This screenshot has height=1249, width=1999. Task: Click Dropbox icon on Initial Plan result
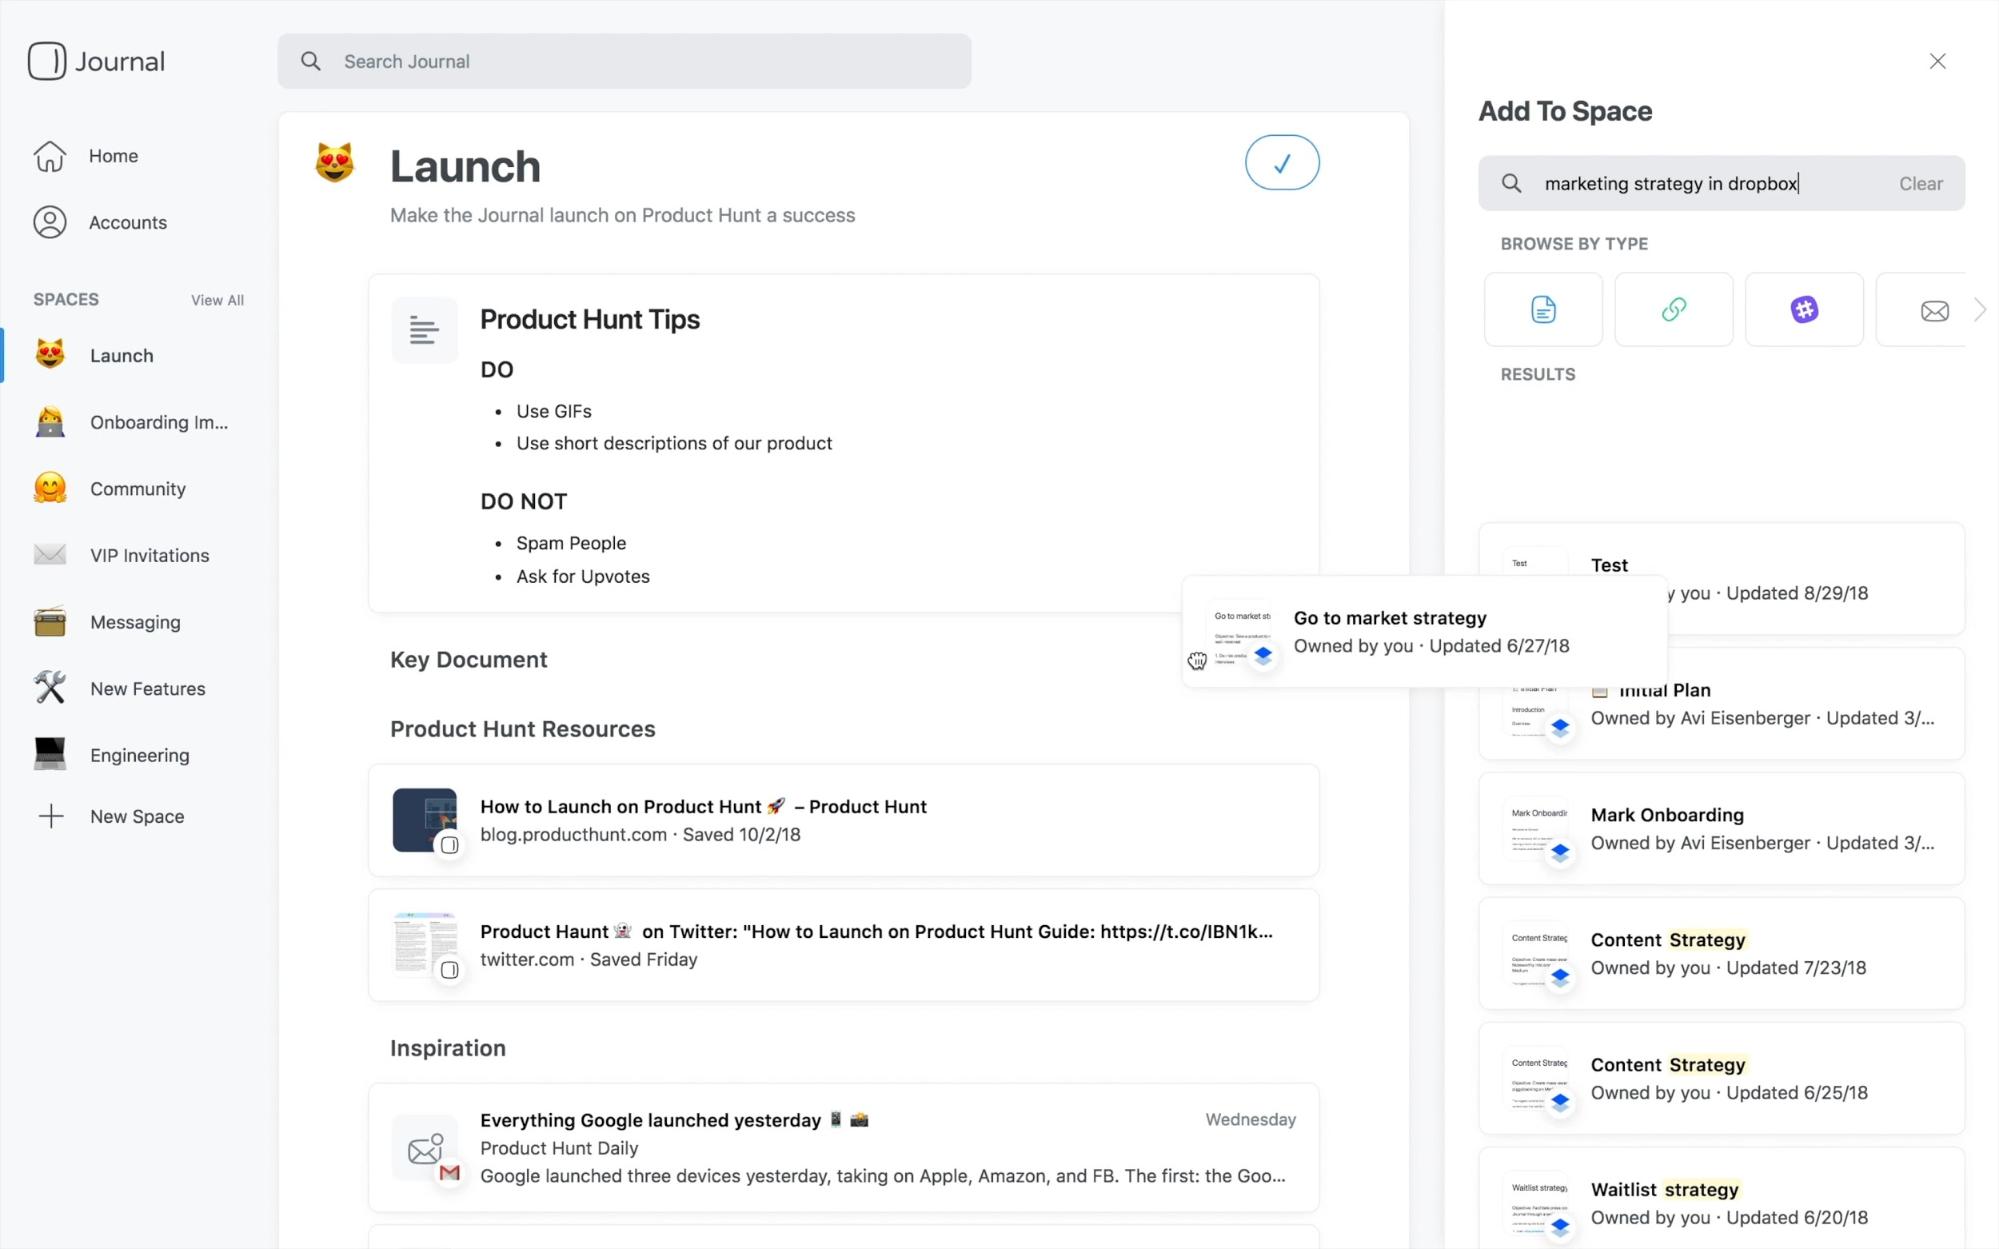coord(1560,727)
